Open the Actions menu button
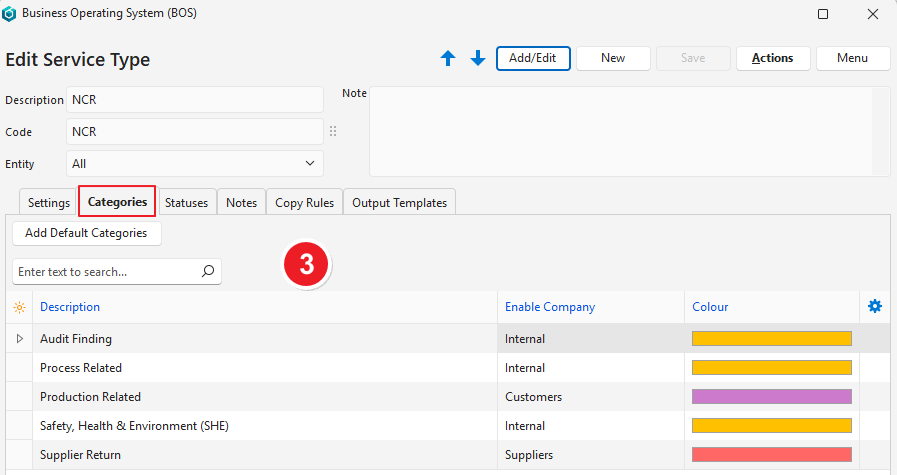This screenshot has width=897, height=475. (x=772, y=58)
